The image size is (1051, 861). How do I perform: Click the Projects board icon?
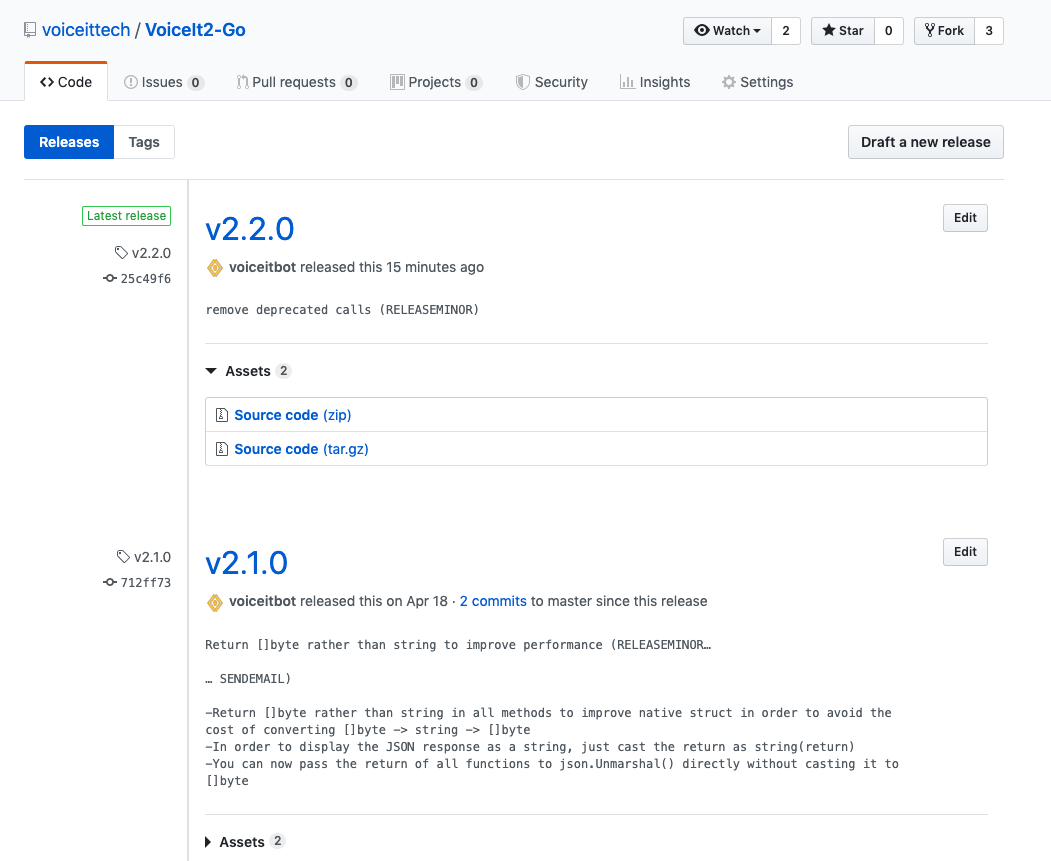point(397,82)
